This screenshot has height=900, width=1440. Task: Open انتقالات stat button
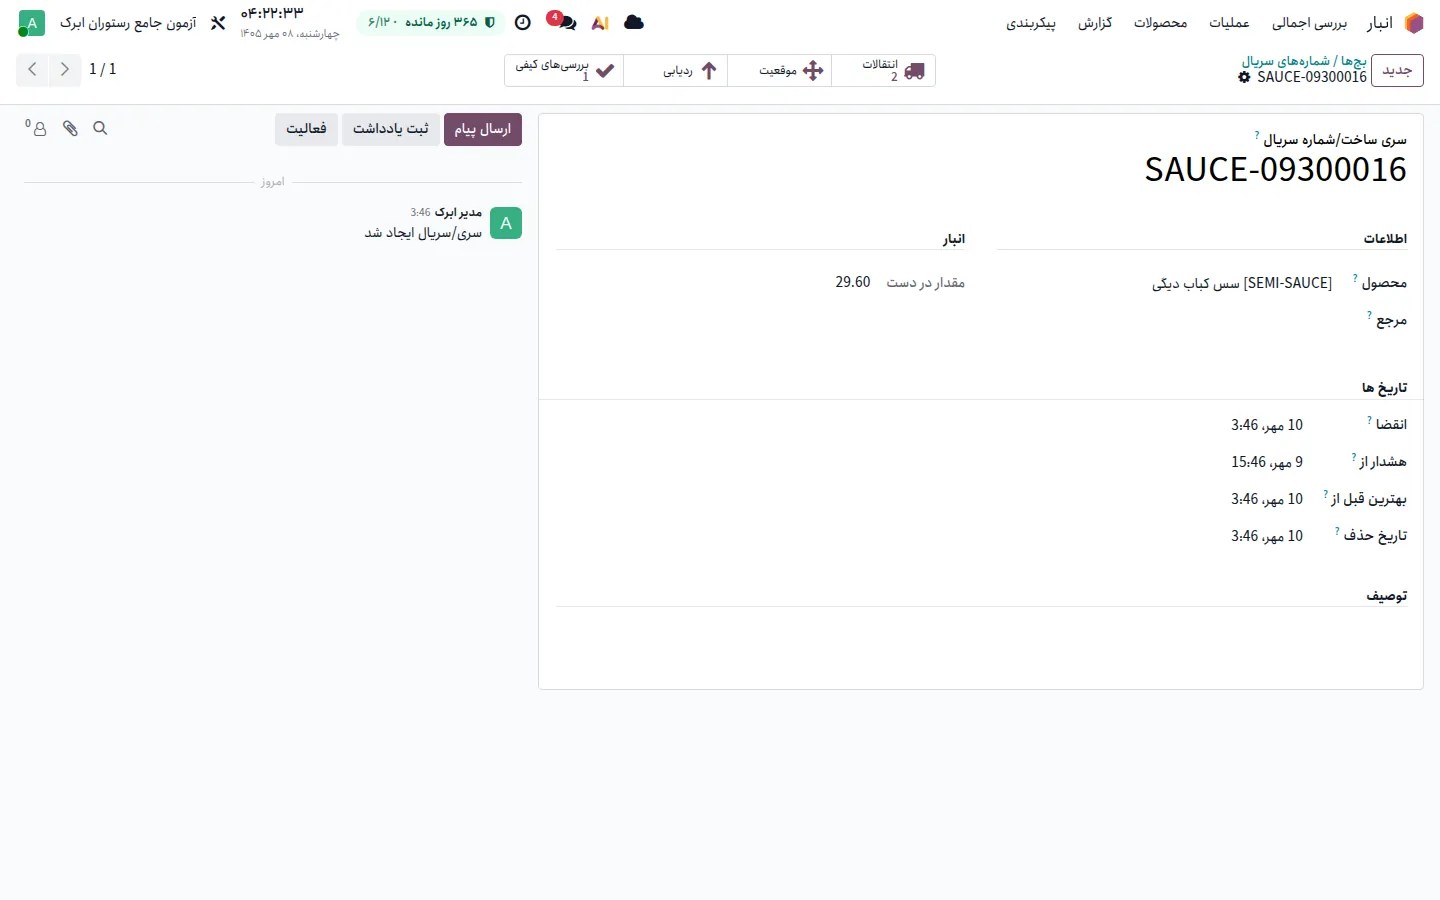[x=884, y=70]
